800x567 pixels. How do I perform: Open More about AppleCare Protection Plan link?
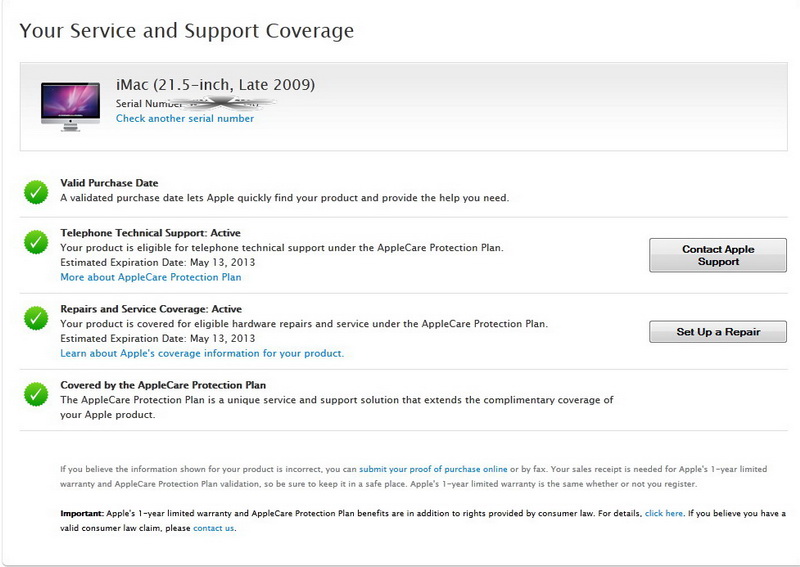click(x=150, y=277)
